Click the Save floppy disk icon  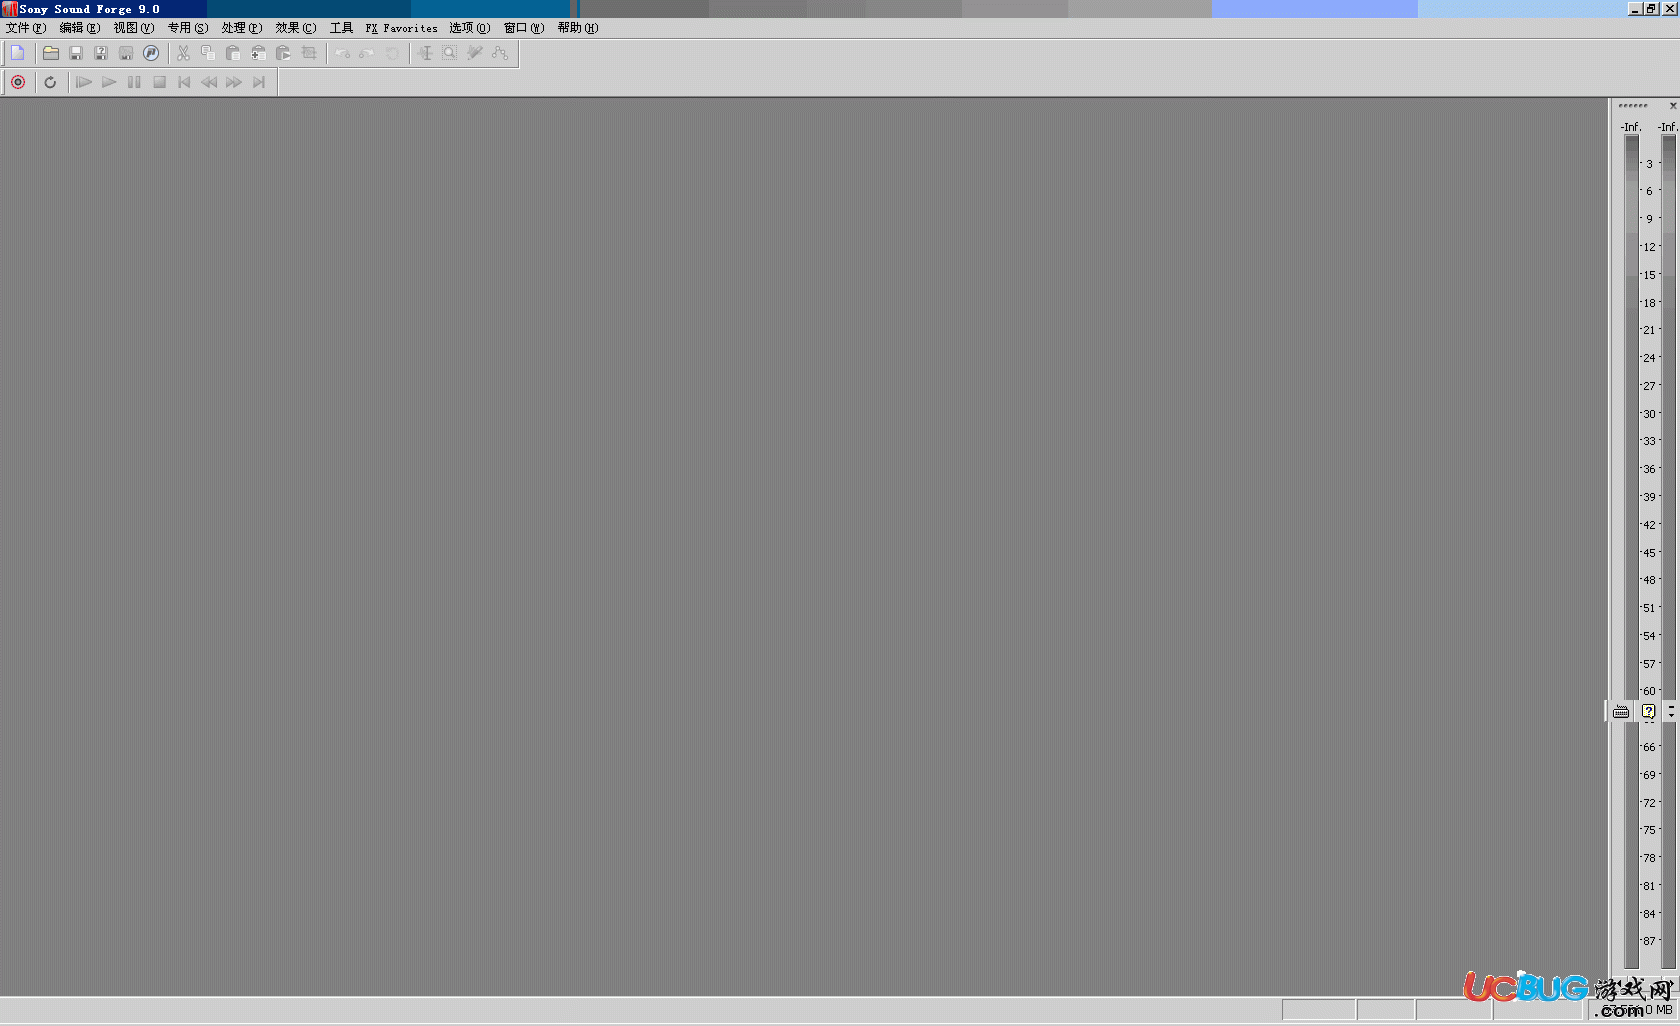point(76,53)
